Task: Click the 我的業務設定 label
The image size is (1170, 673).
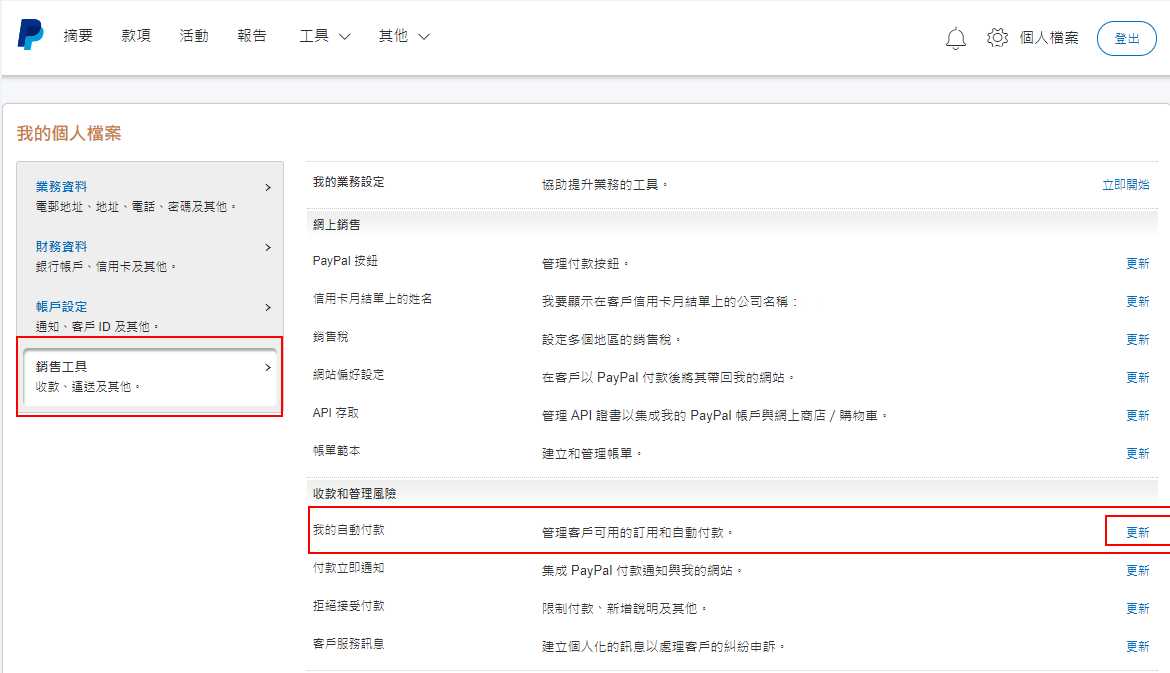Action: point(348,181)
